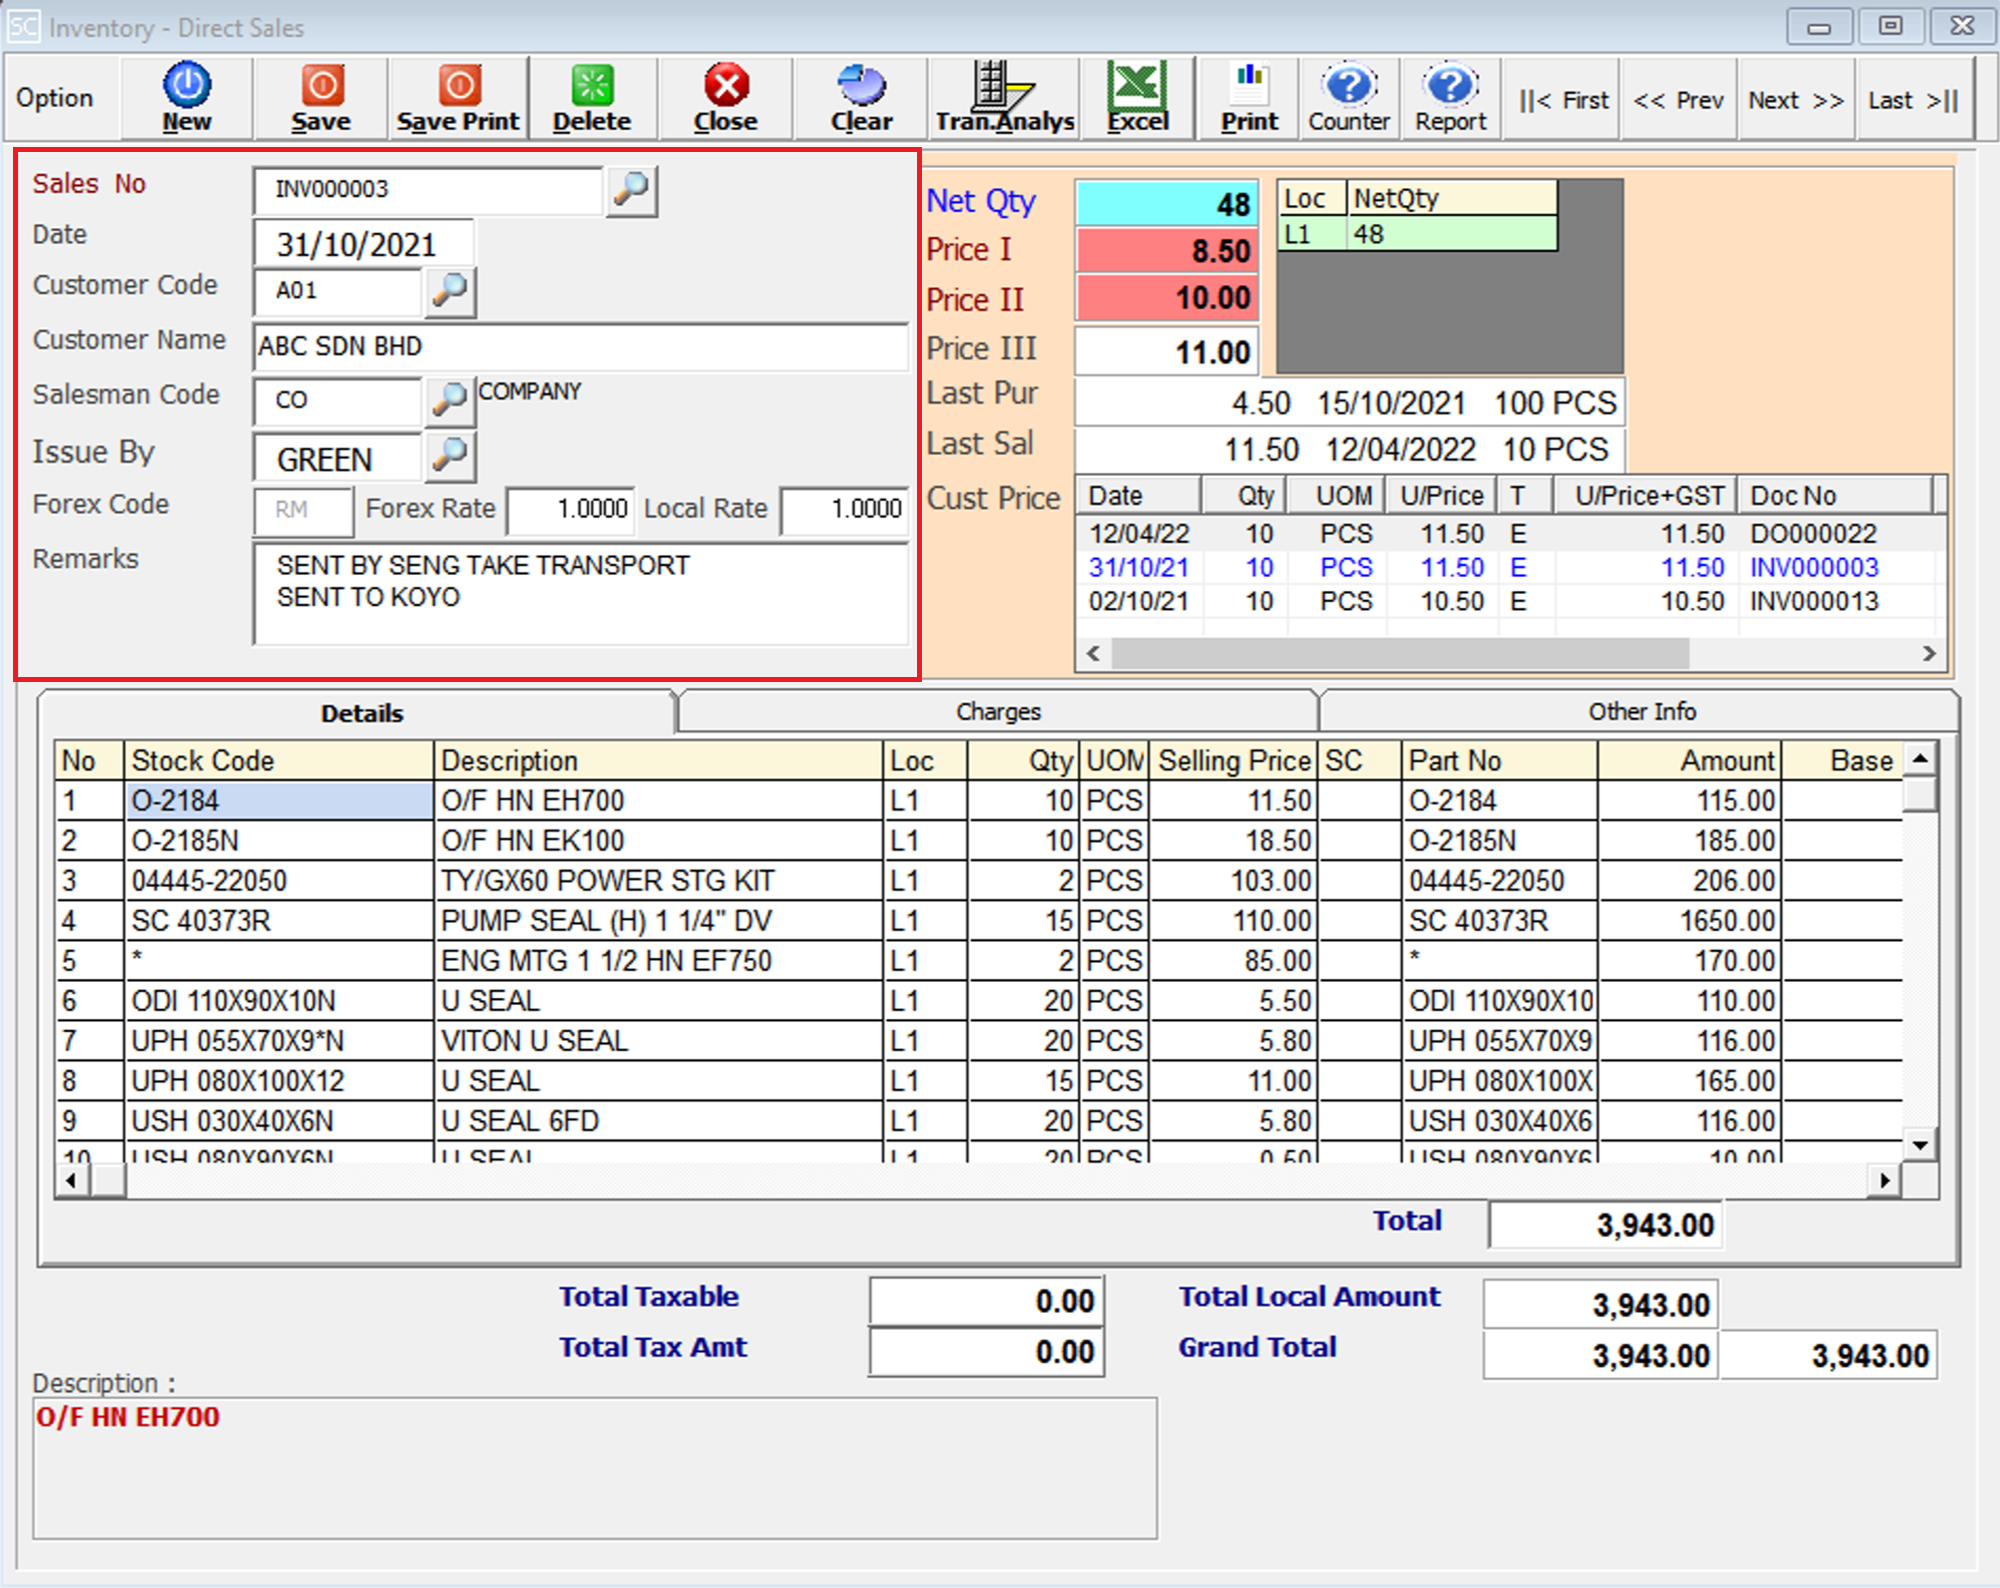The width and height of the screenshot is (2000, 1588).
Task: Click the Local Rate field
Action: pos(844,509)
